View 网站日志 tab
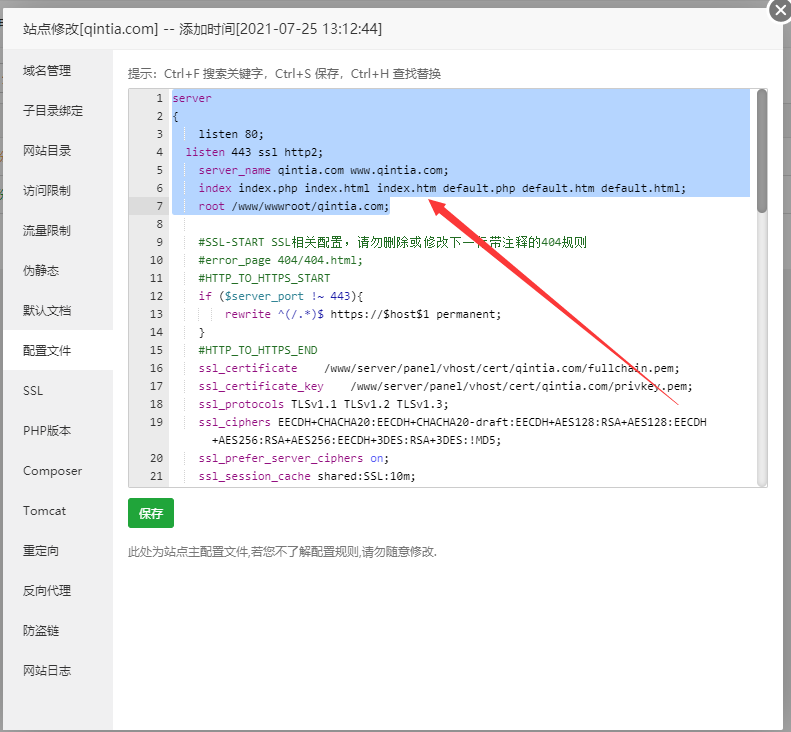 pos(47,671)
